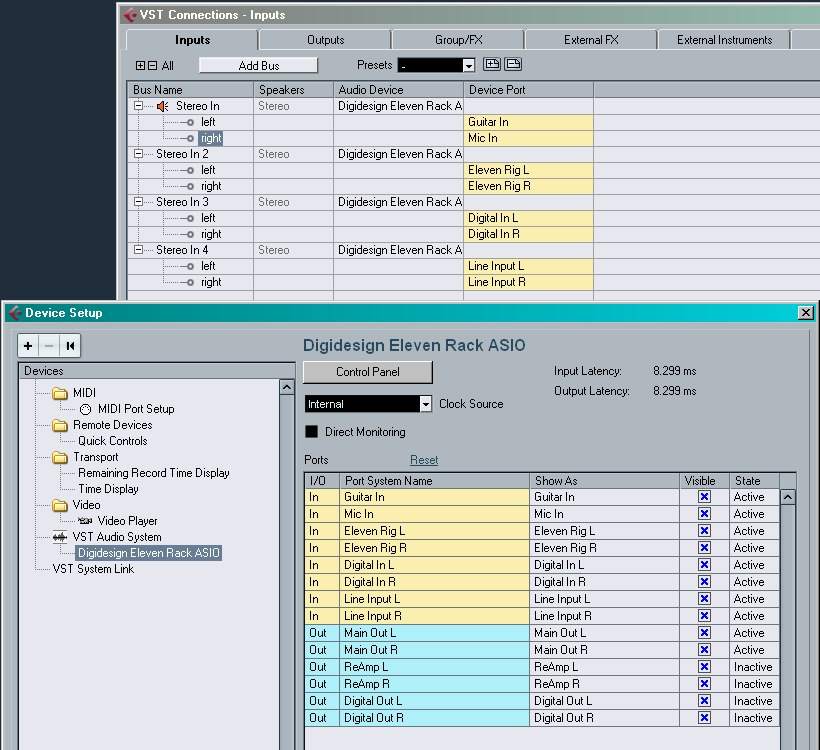Switch to the Outputs tab
820x750 pixels.
[x=325, y=40]
